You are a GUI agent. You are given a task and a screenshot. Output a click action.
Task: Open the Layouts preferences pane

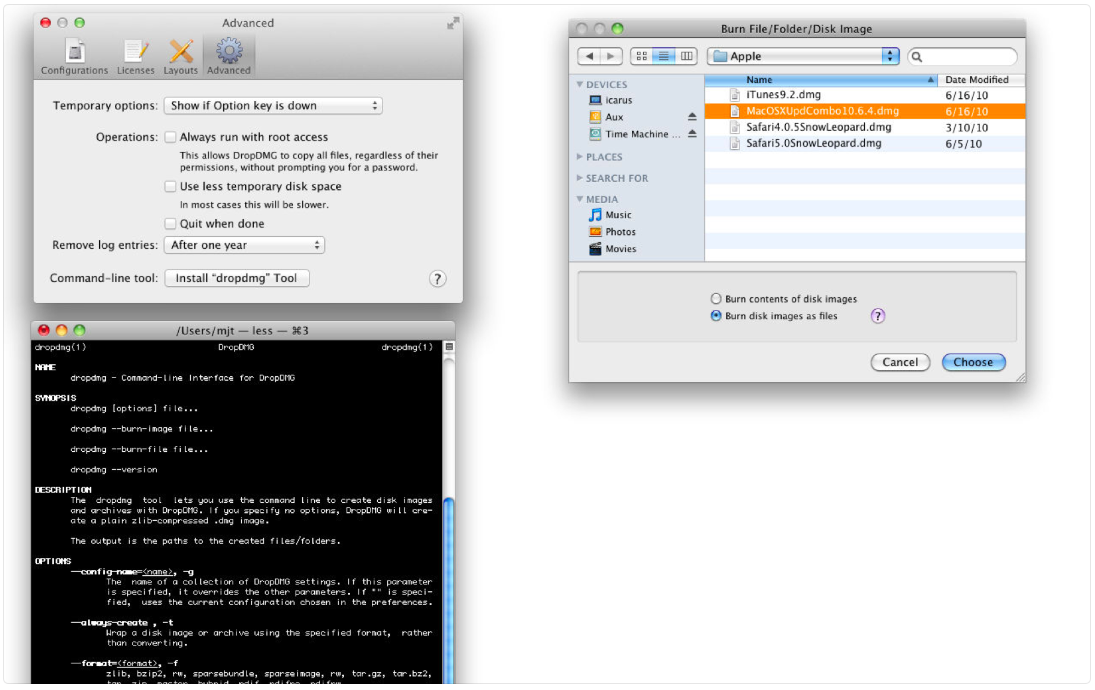click(x=180, y=57)
